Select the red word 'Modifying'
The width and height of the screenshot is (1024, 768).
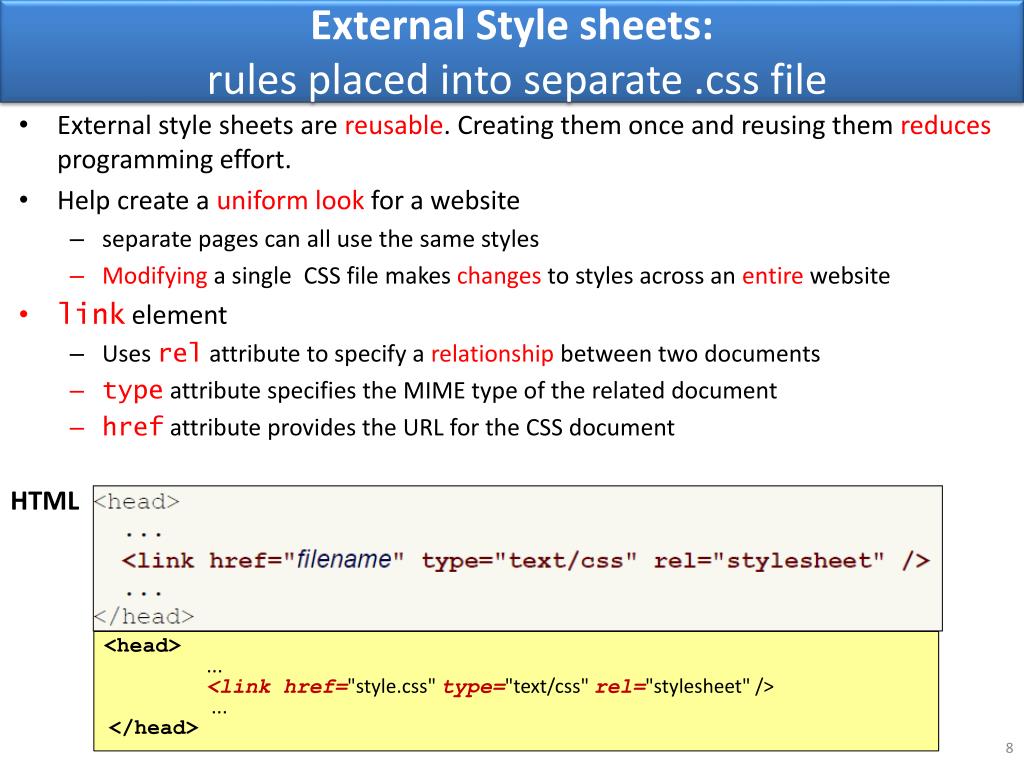click(x=155, y=276)
